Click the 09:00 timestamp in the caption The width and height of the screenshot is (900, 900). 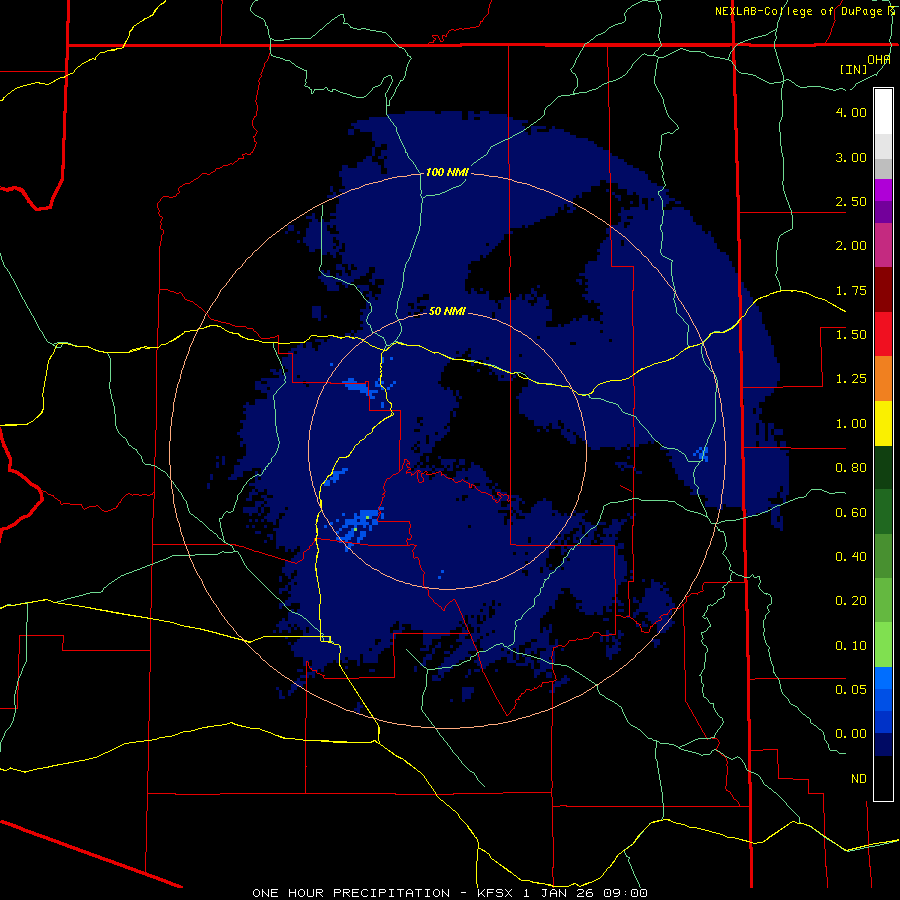click(x=625, y=893)
